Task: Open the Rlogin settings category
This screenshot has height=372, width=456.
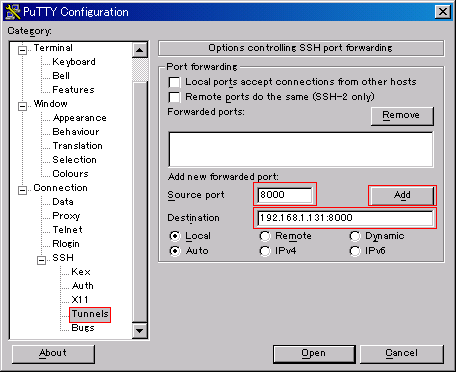Action: [x=66, y=244]
